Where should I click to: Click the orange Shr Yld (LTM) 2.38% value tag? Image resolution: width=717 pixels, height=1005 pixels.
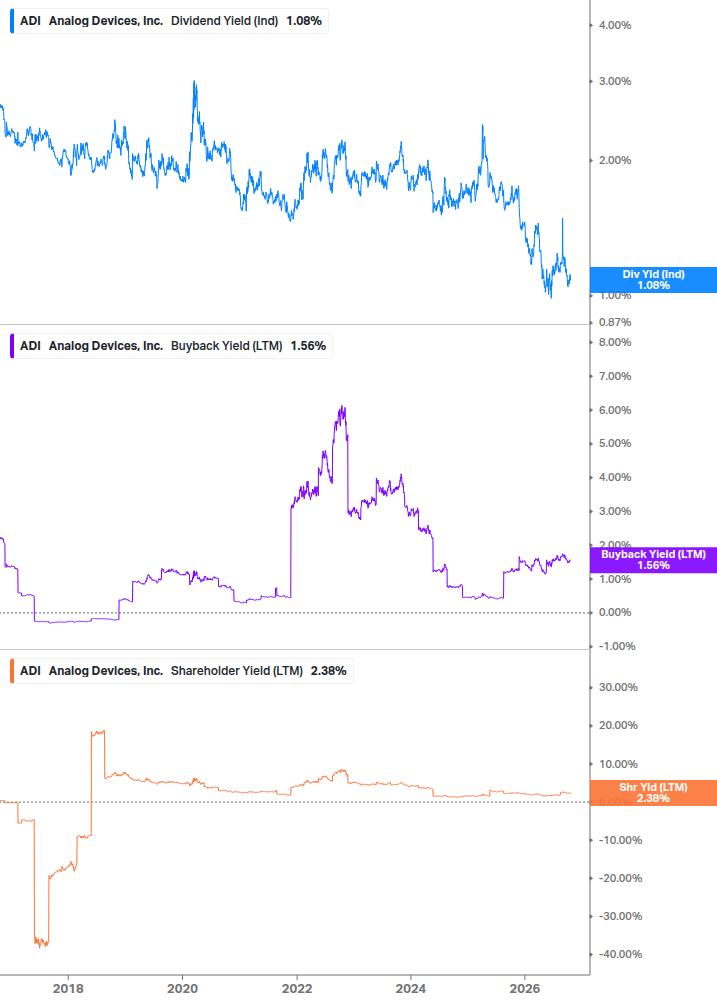(653, 793)
